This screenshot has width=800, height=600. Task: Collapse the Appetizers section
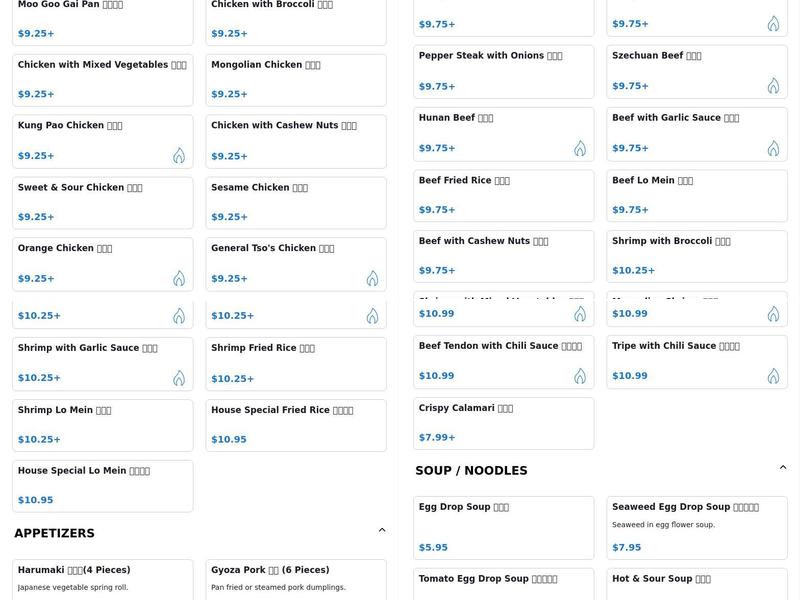tap(382, 530)
